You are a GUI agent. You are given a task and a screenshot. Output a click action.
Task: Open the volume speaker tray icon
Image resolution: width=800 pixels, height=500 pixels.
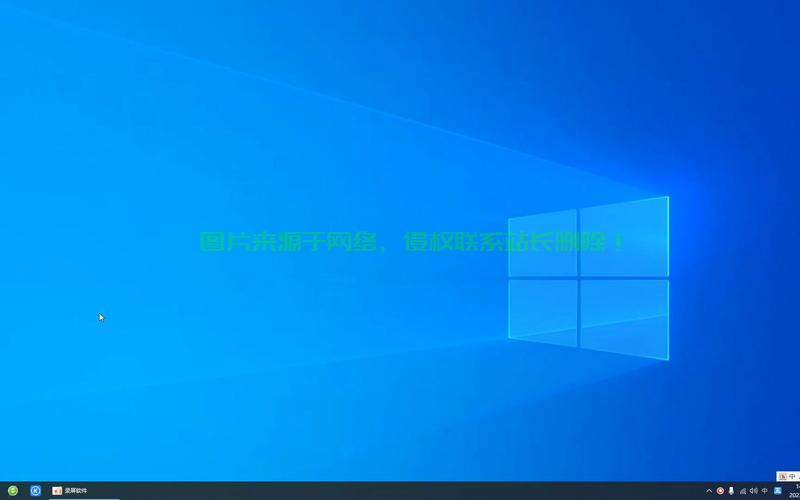point(754,491)
